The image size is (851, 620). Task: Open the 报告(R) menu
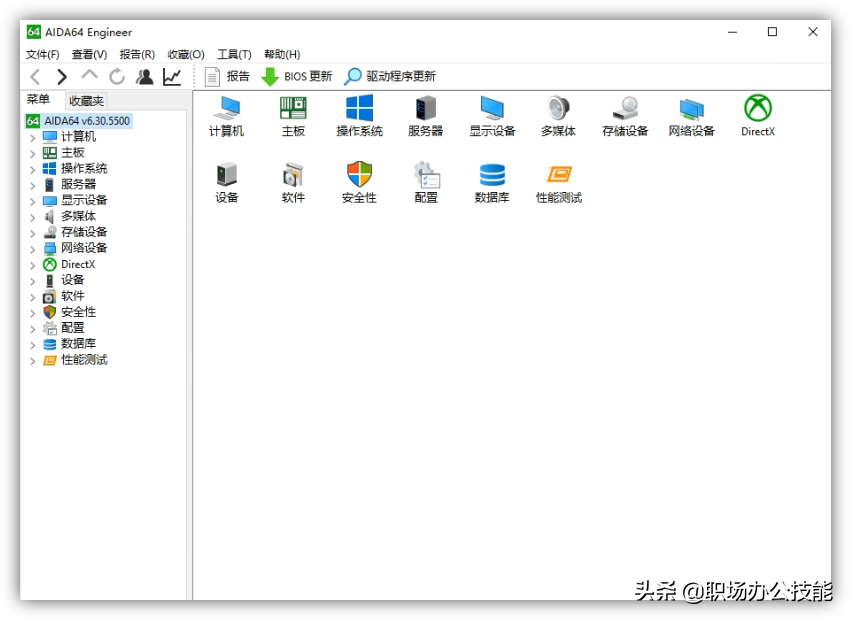pos(137,54)
